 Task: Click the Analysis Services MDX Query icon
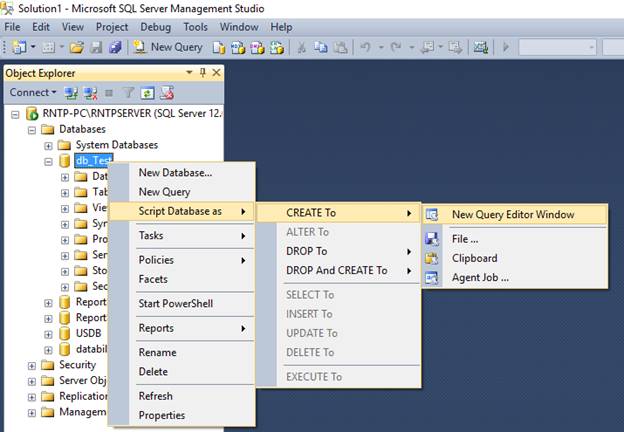point(238,48)
